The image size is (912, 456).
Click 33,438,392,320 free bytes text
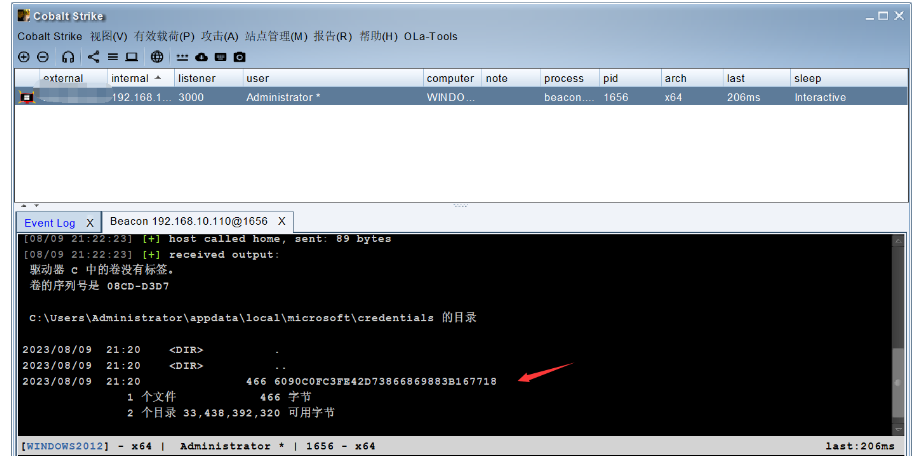pos(232,413)
